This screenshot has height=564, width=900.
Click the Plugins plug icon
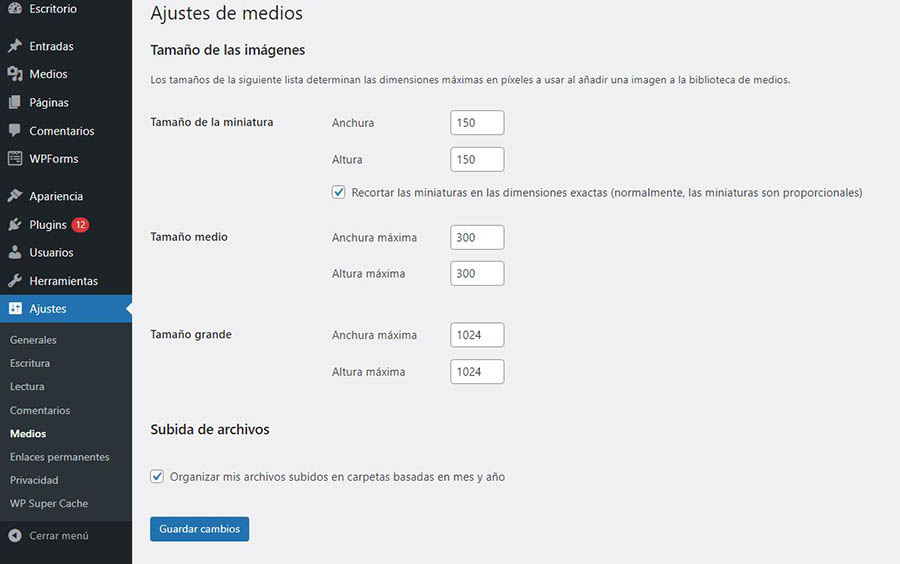pos(15,225)
